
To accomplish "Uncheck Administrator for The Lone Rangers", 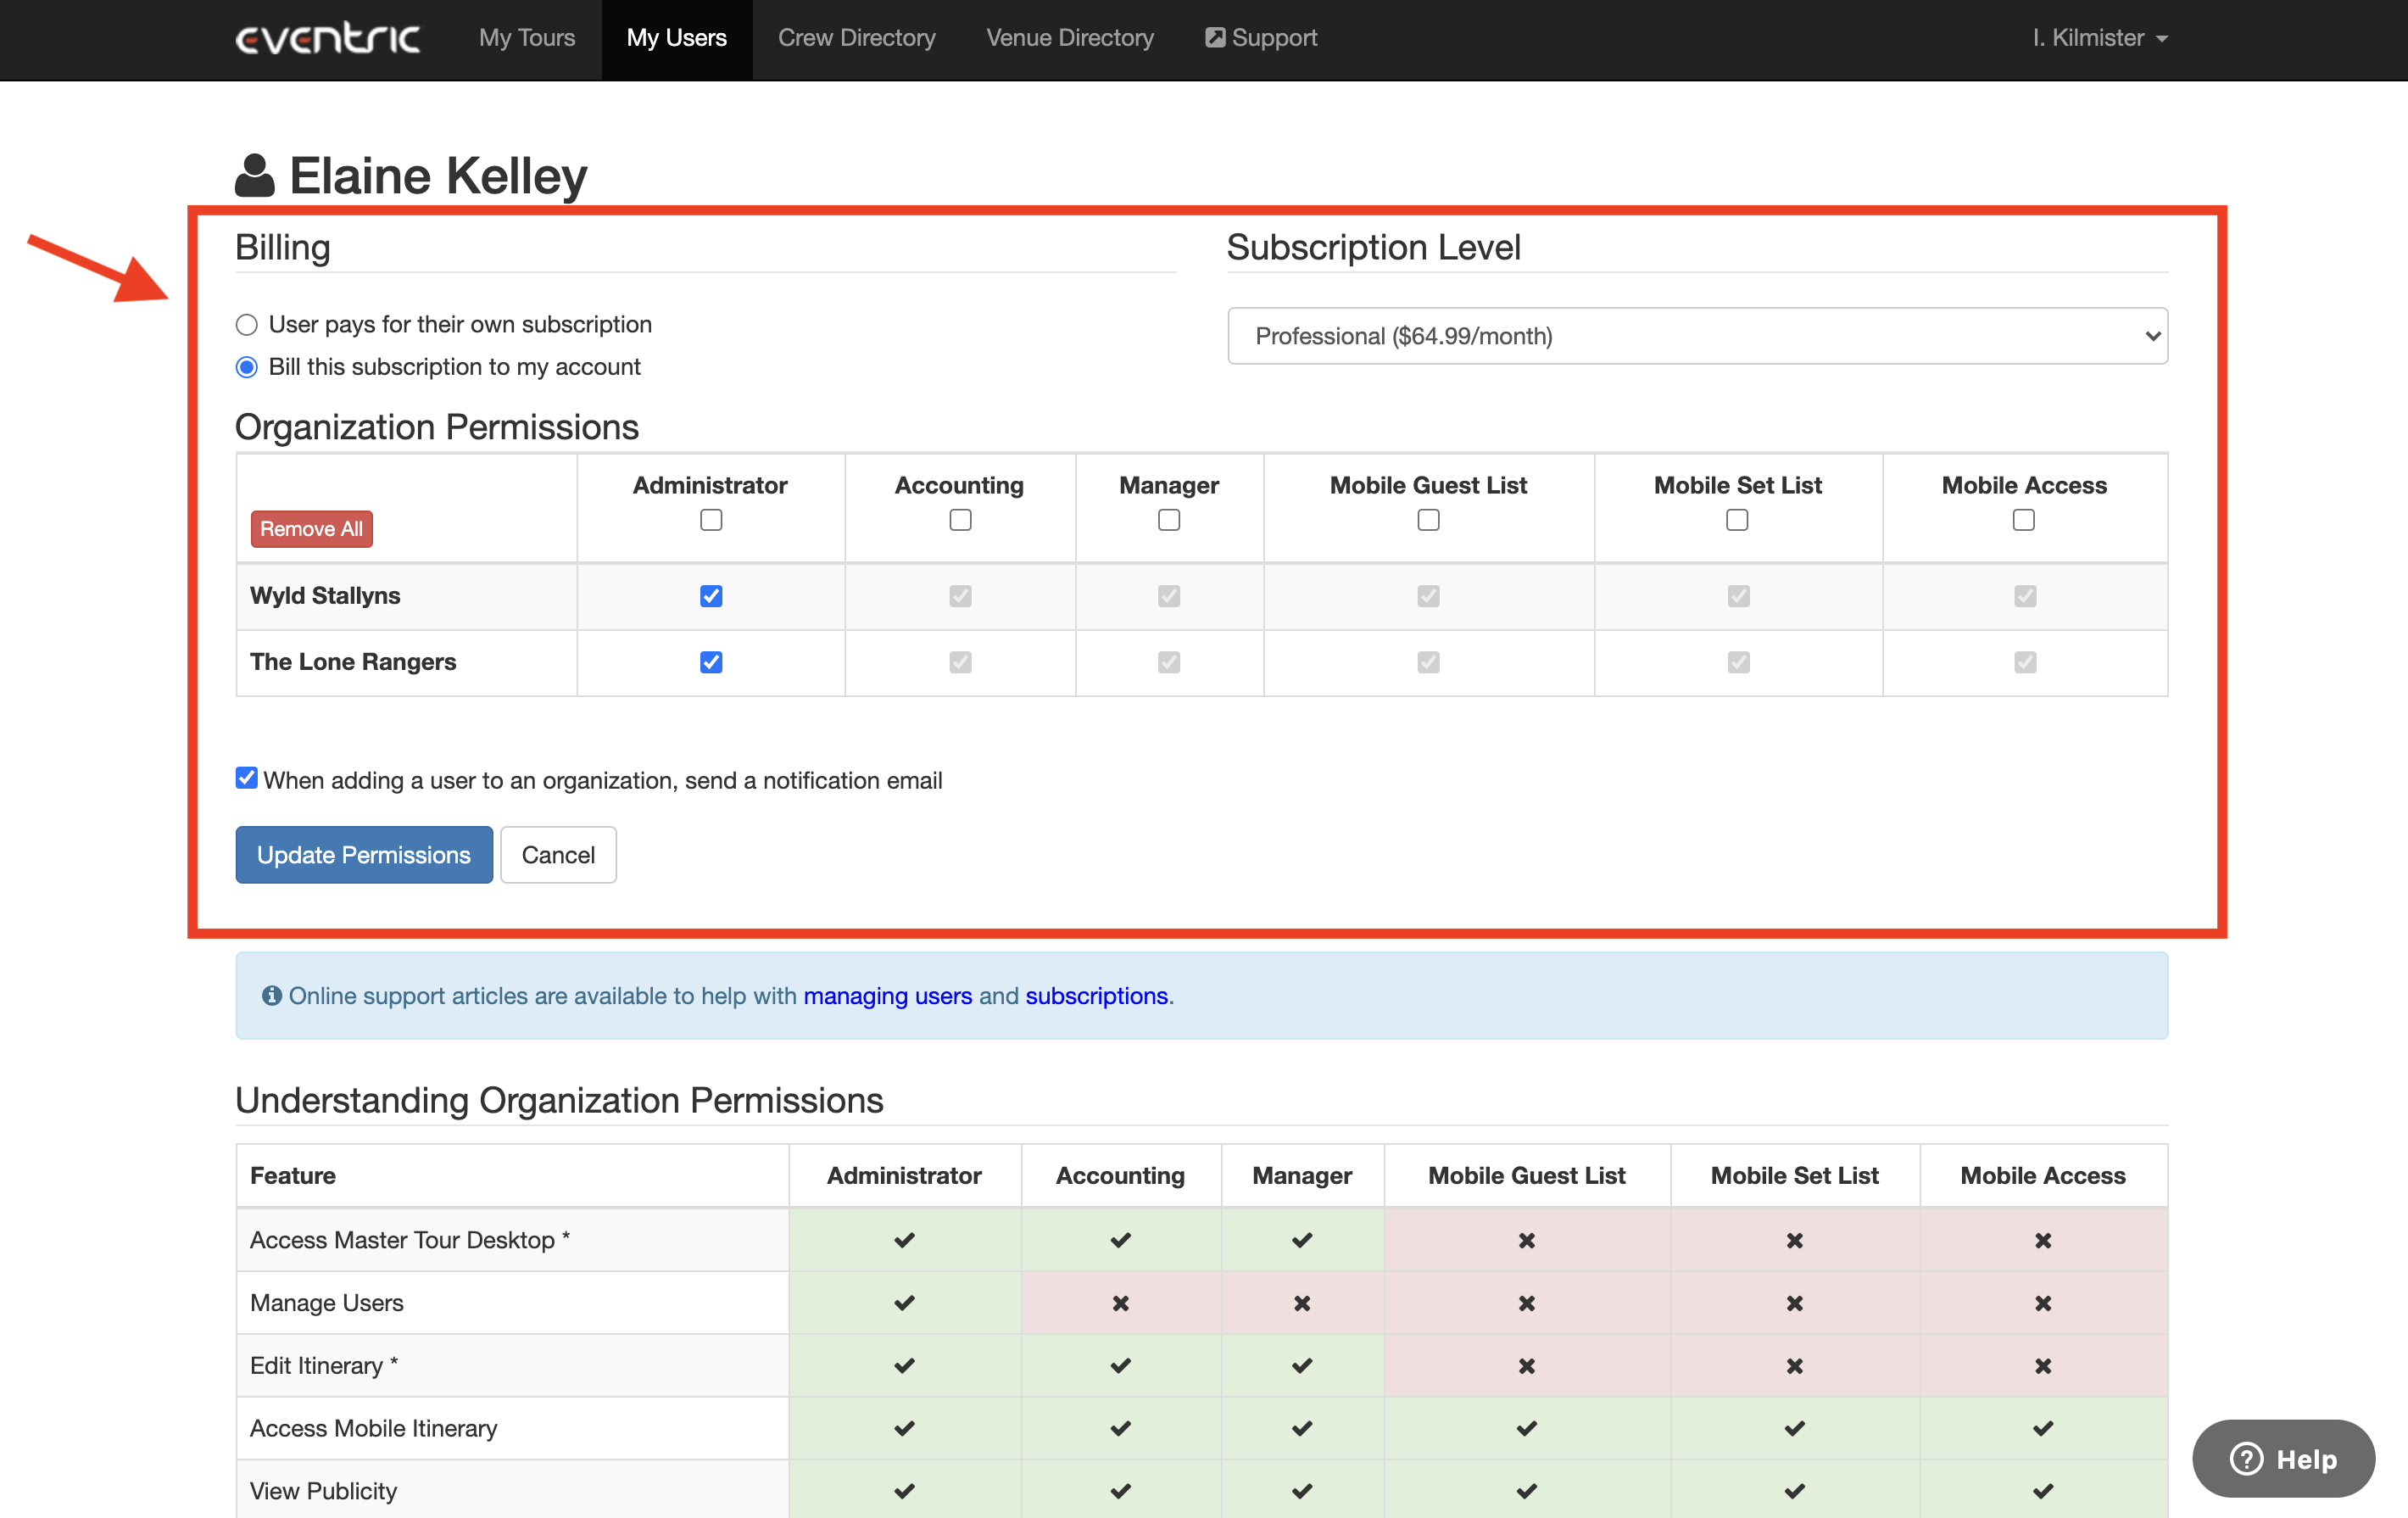I will click(x=710, y=662).
